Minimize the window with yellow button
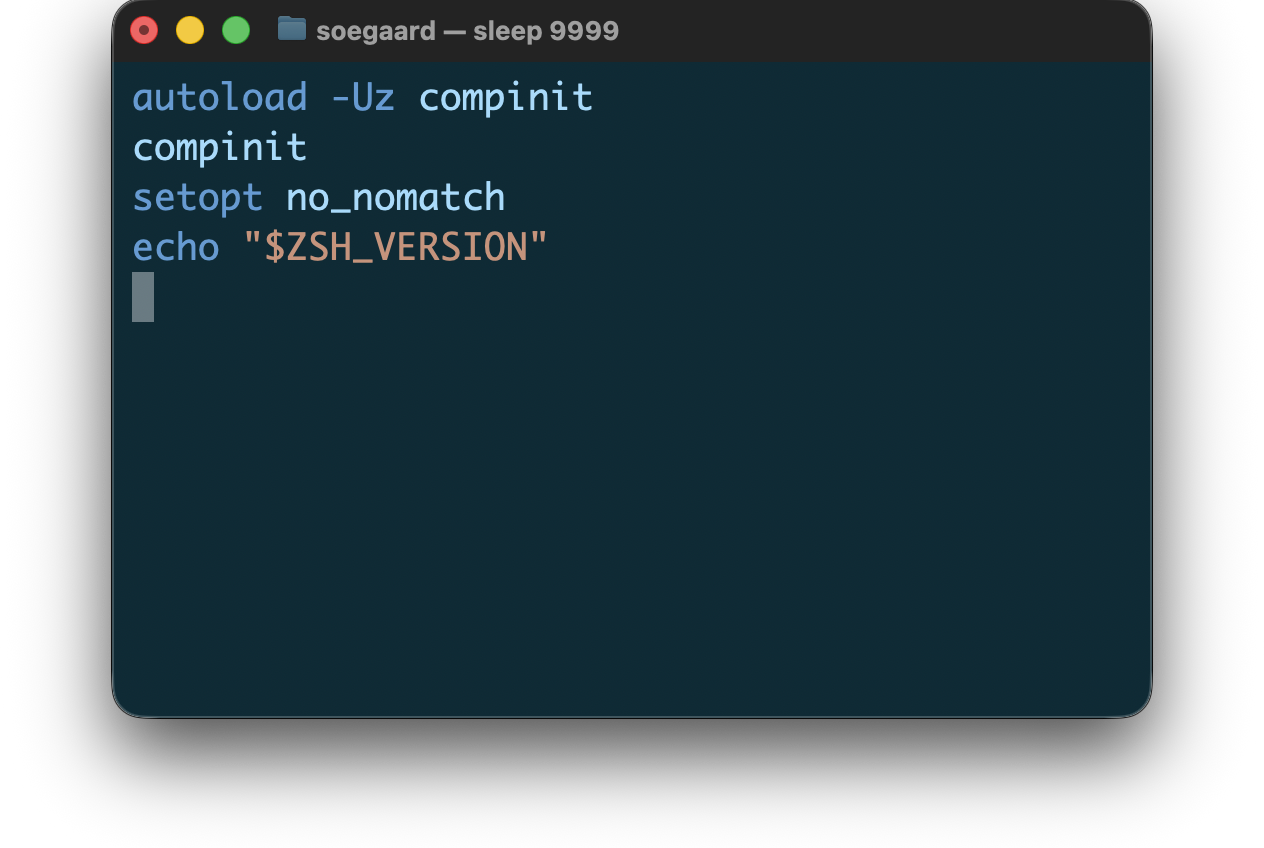 coord(190,30)
